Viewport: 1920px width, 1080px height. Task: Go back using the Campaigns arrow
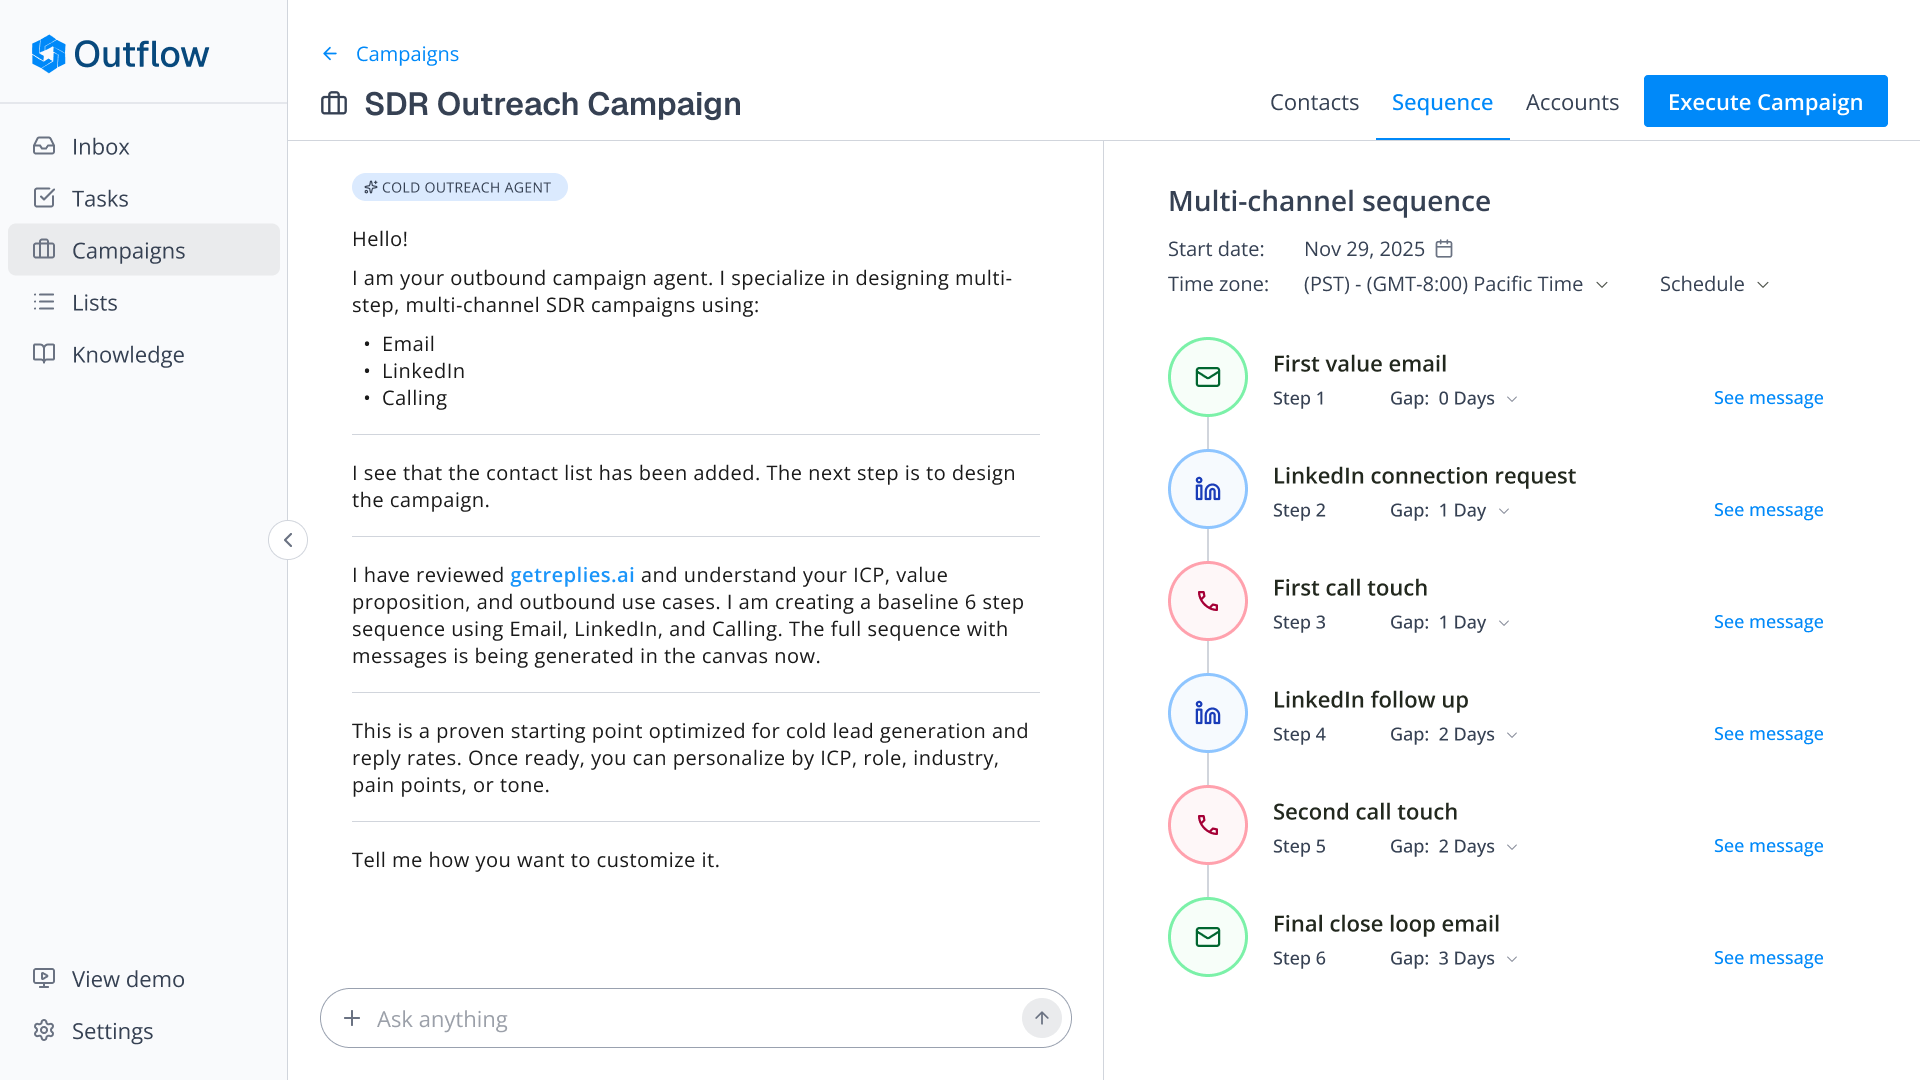[330, 54]
